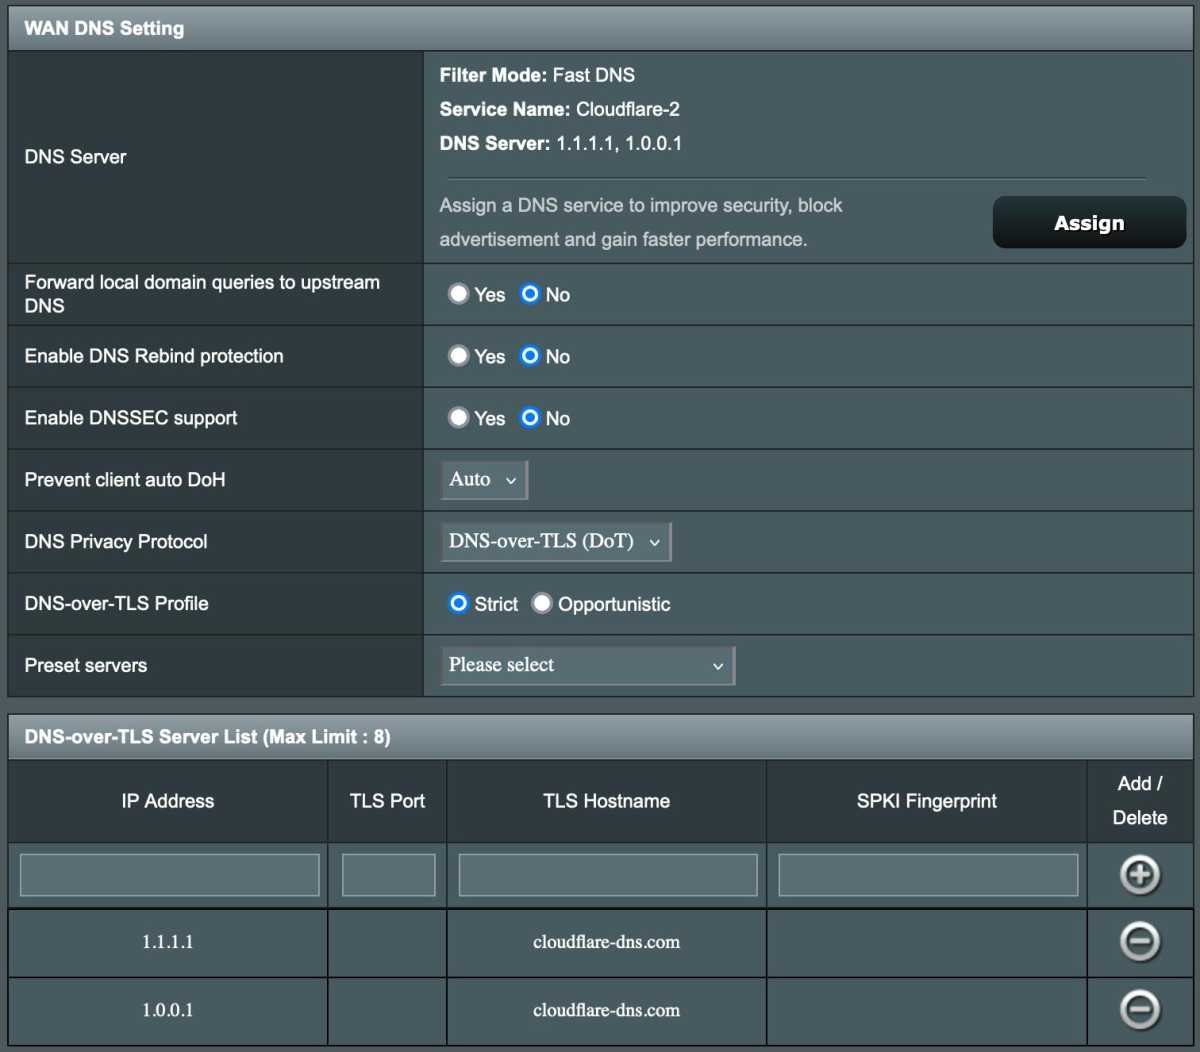Turn on DNSSEC support with Yes
The width and height of the screenshot is (1200, 1052).
(458, 418)
